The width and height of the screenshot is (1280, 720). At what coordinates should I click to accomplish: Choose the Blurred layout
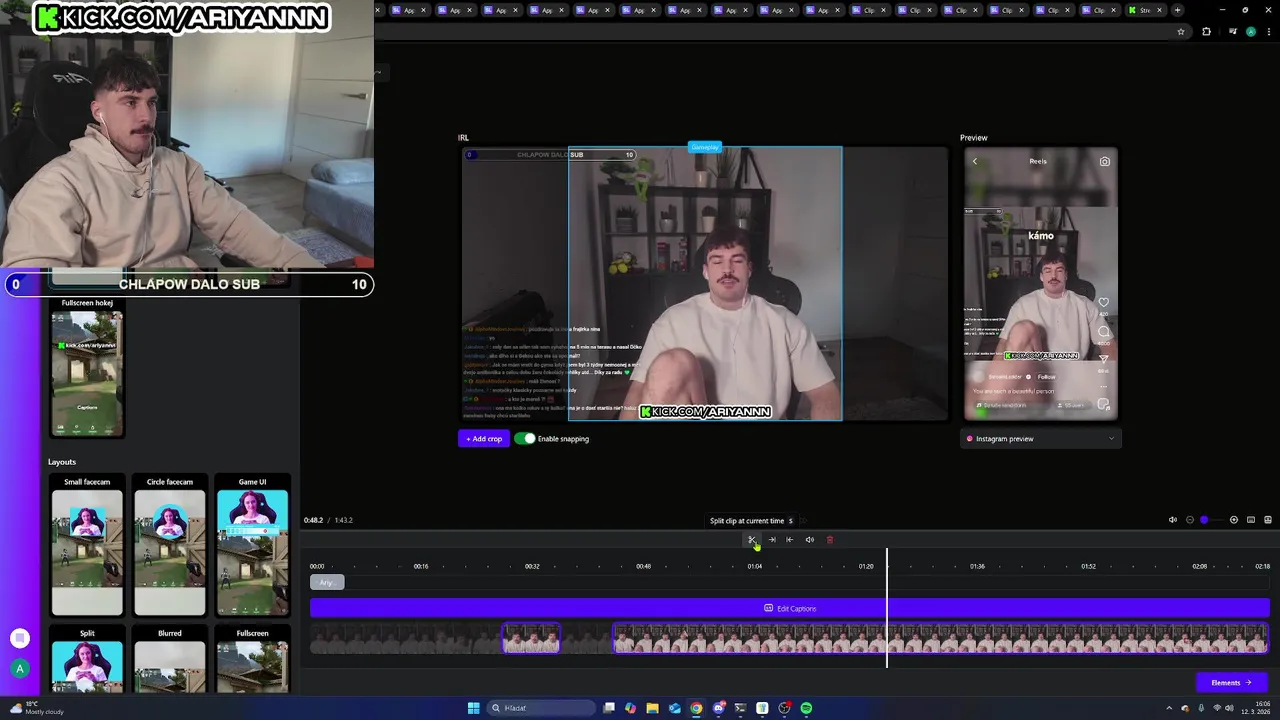click(x=170, y=660)
